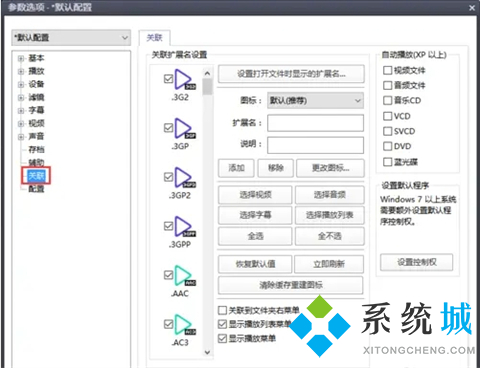Expand the 设备 tree node
This screenshot has width=480, height=368.
(x=21, y=84)
